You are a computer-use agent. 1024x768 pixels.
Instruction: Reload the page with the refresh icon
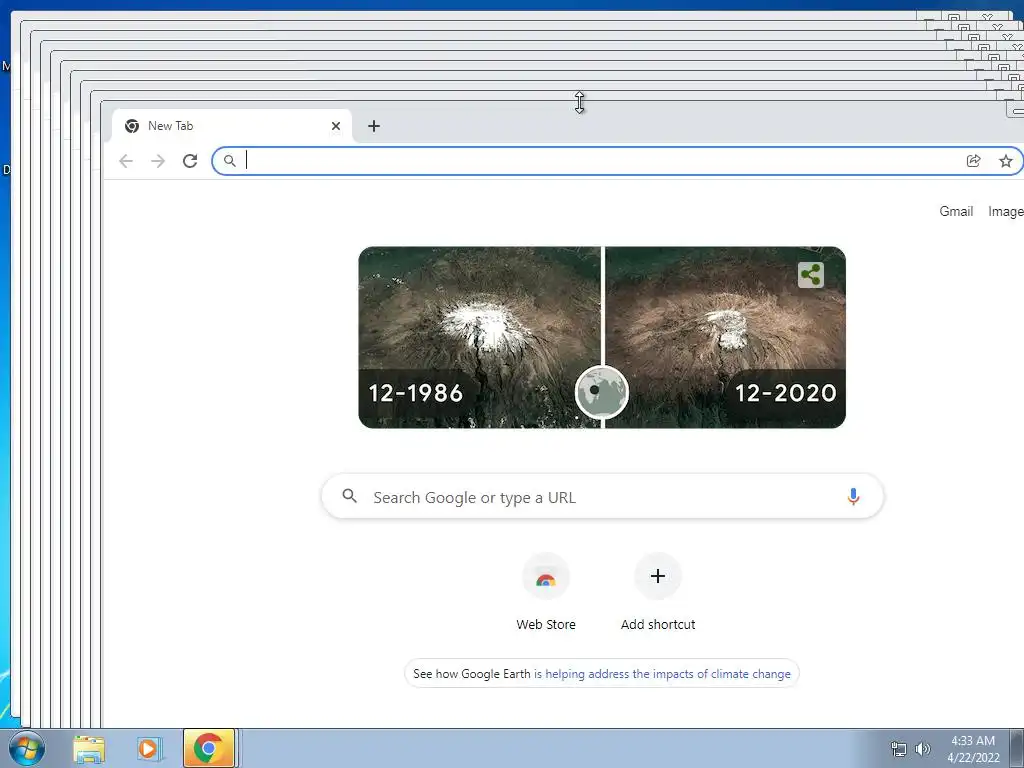[x=190, y=161]
